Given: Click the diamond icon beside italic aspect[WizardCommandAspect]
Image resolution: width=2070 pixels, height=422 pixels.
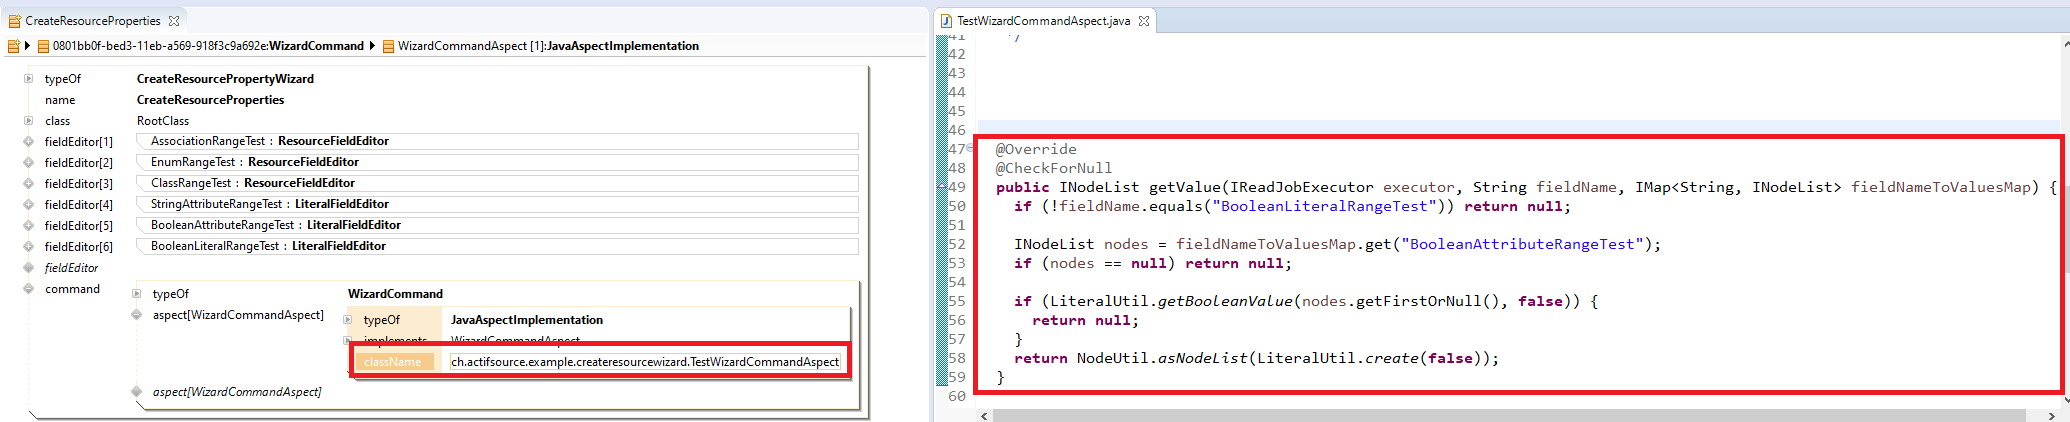Looking at the screenshot, I should [x=136, y=392].
